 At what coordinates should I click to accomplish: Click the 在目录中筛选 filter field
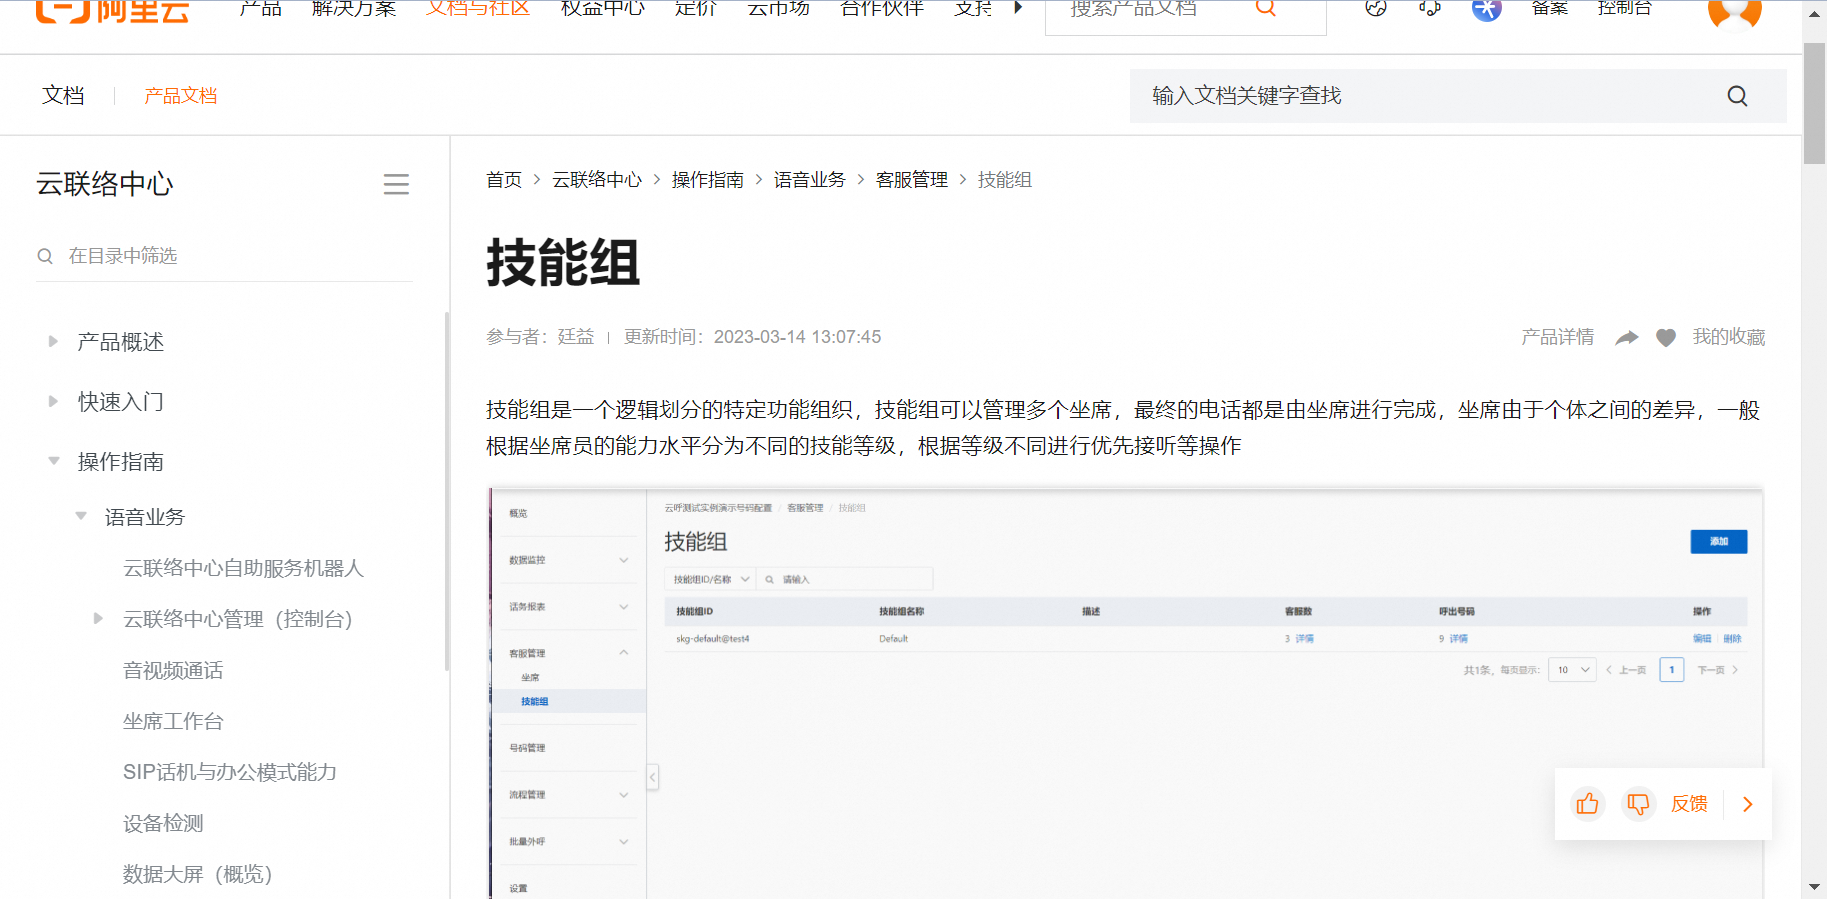coord(225,256)
